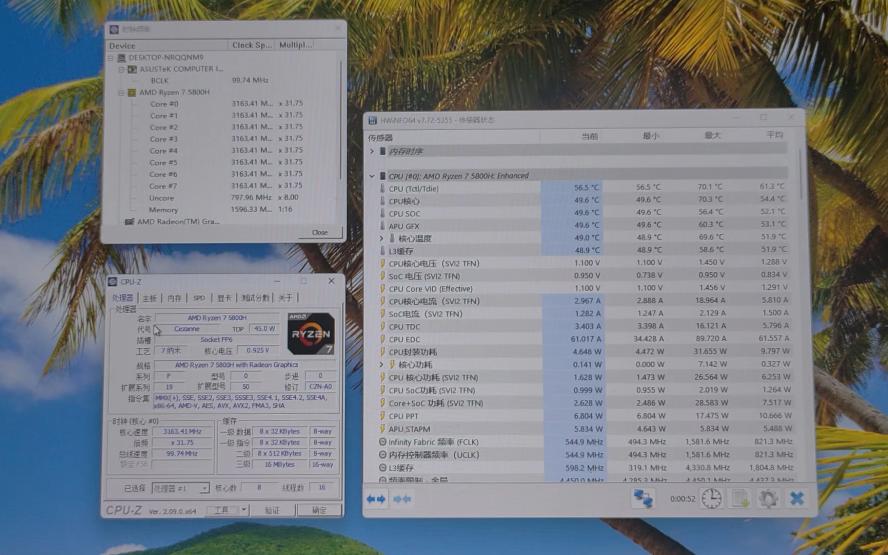The width and height of the screenshot is (888, 555).
Task: Click thermometer icon beside APU GFX
Action: coord(383,226)
